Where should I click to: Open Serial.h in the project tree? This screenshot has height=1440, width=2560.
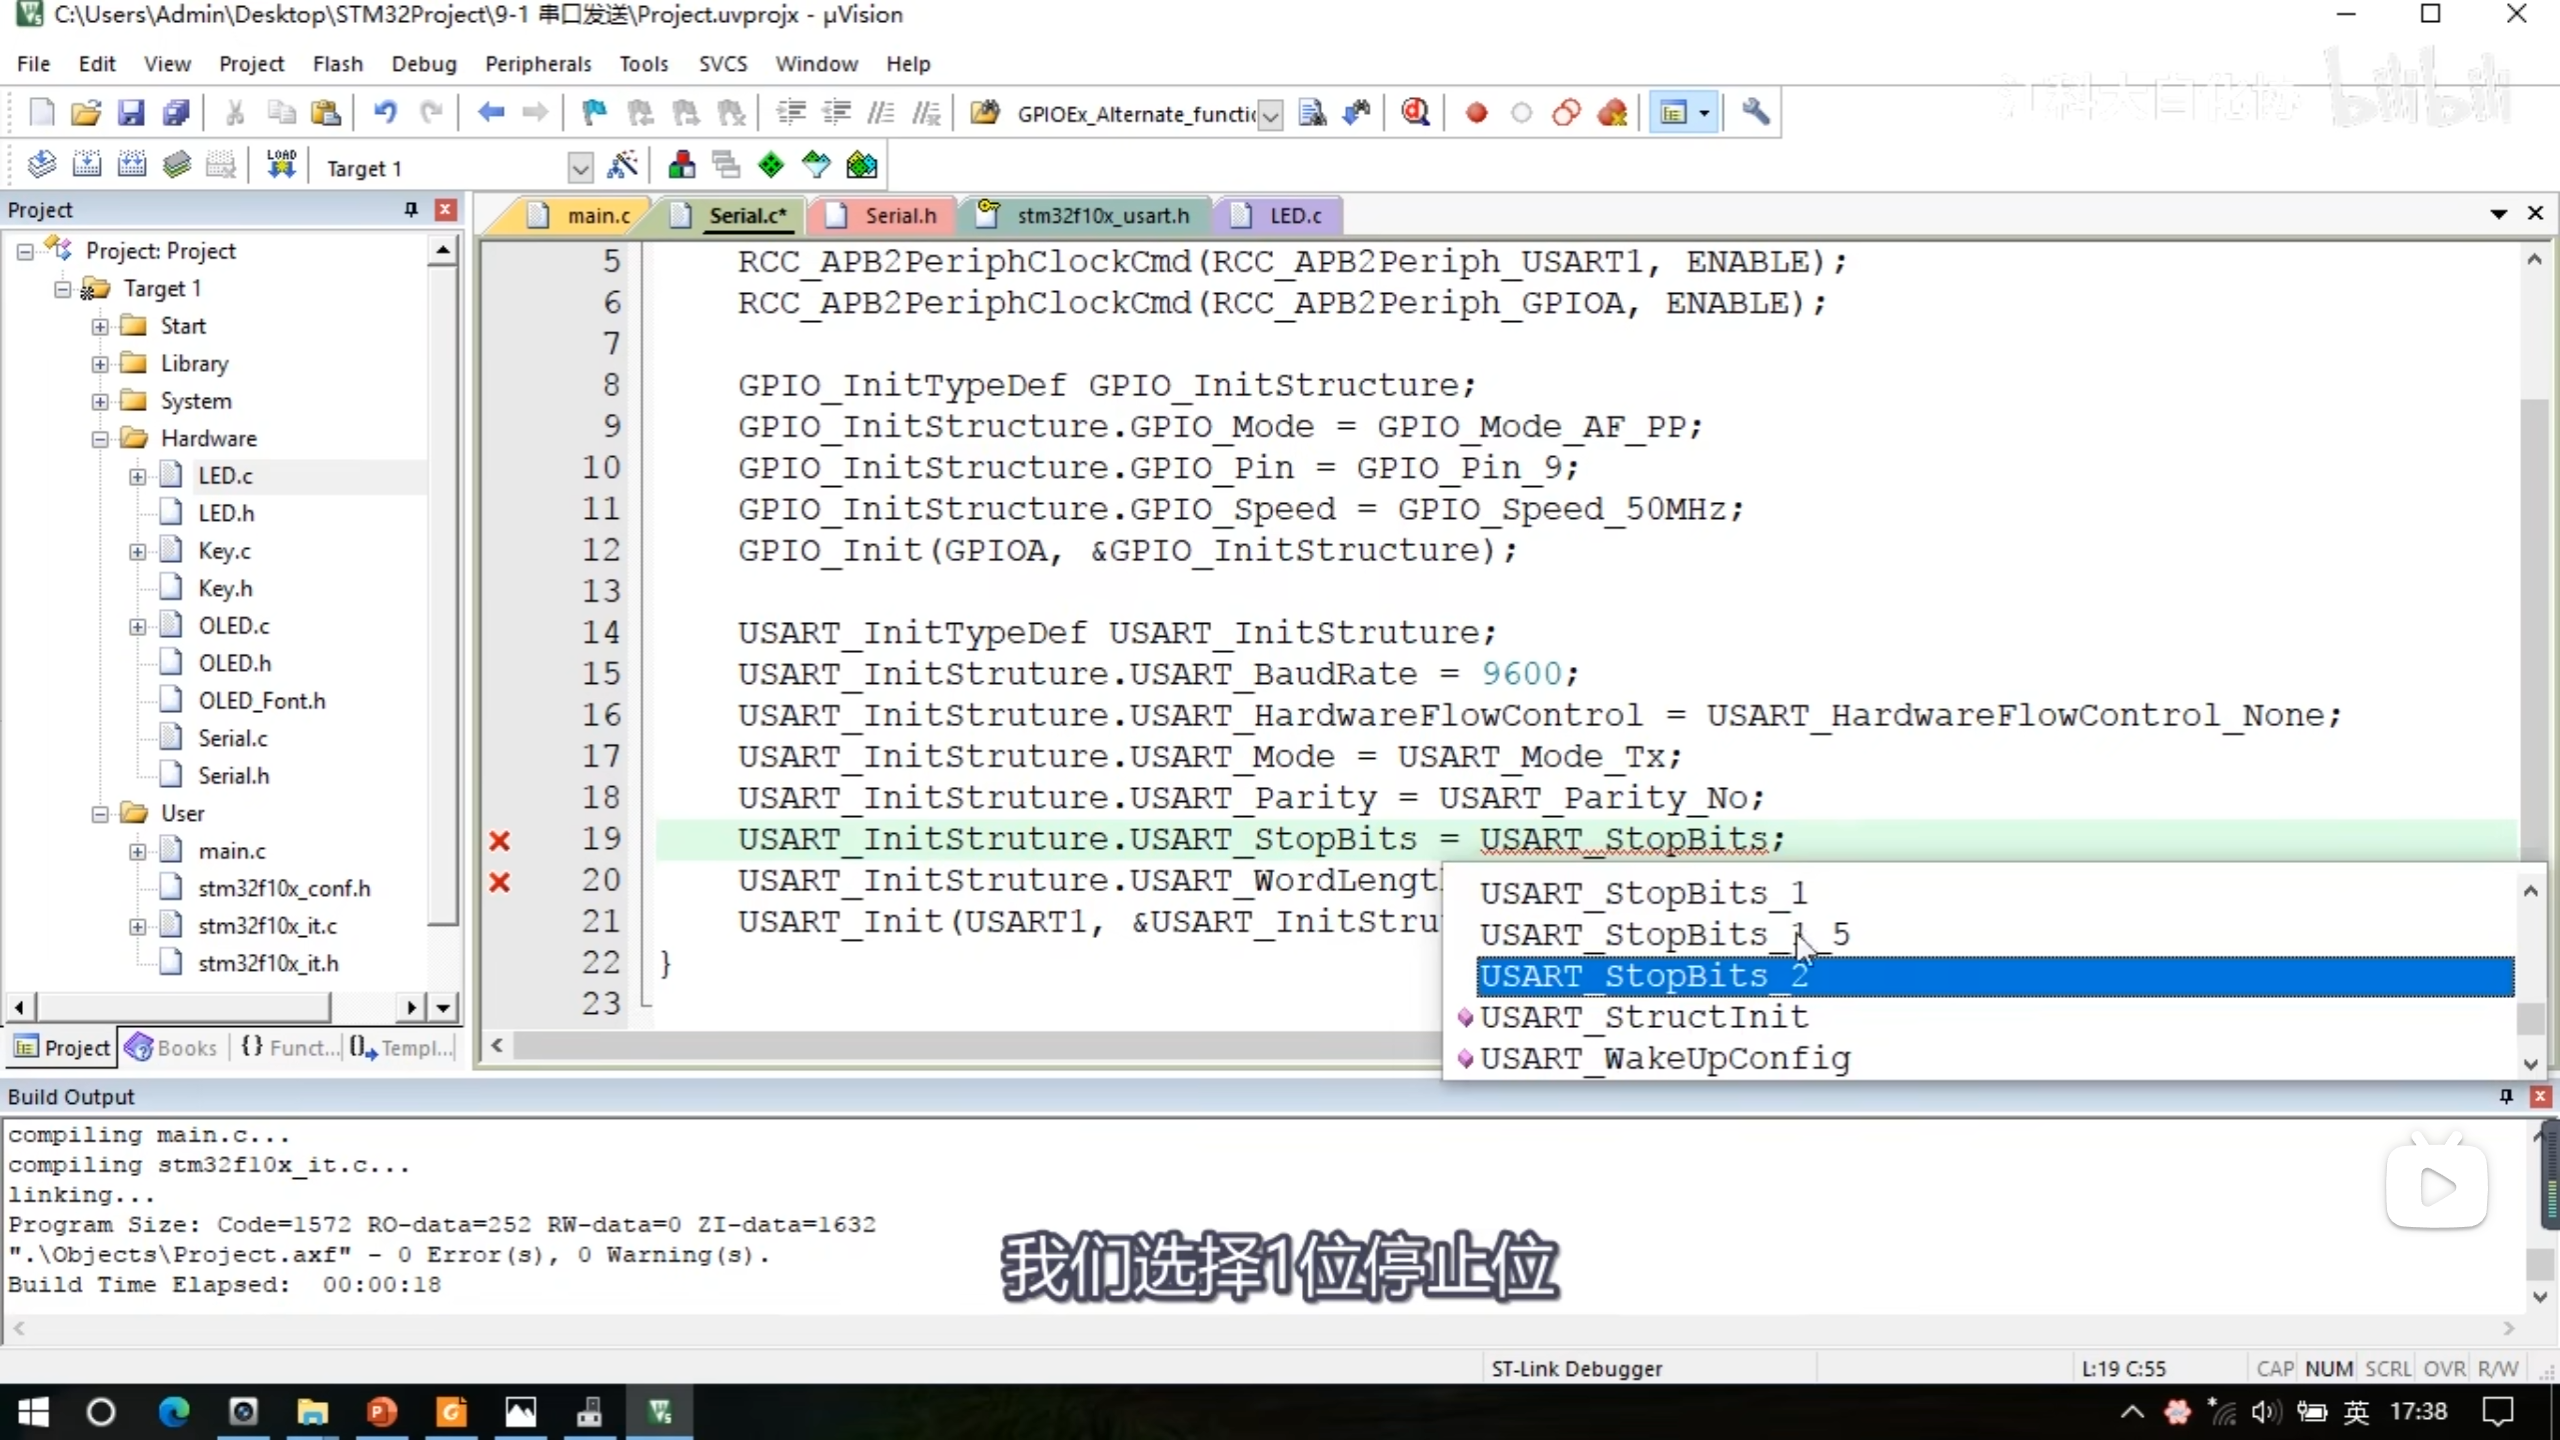(233, 776)
